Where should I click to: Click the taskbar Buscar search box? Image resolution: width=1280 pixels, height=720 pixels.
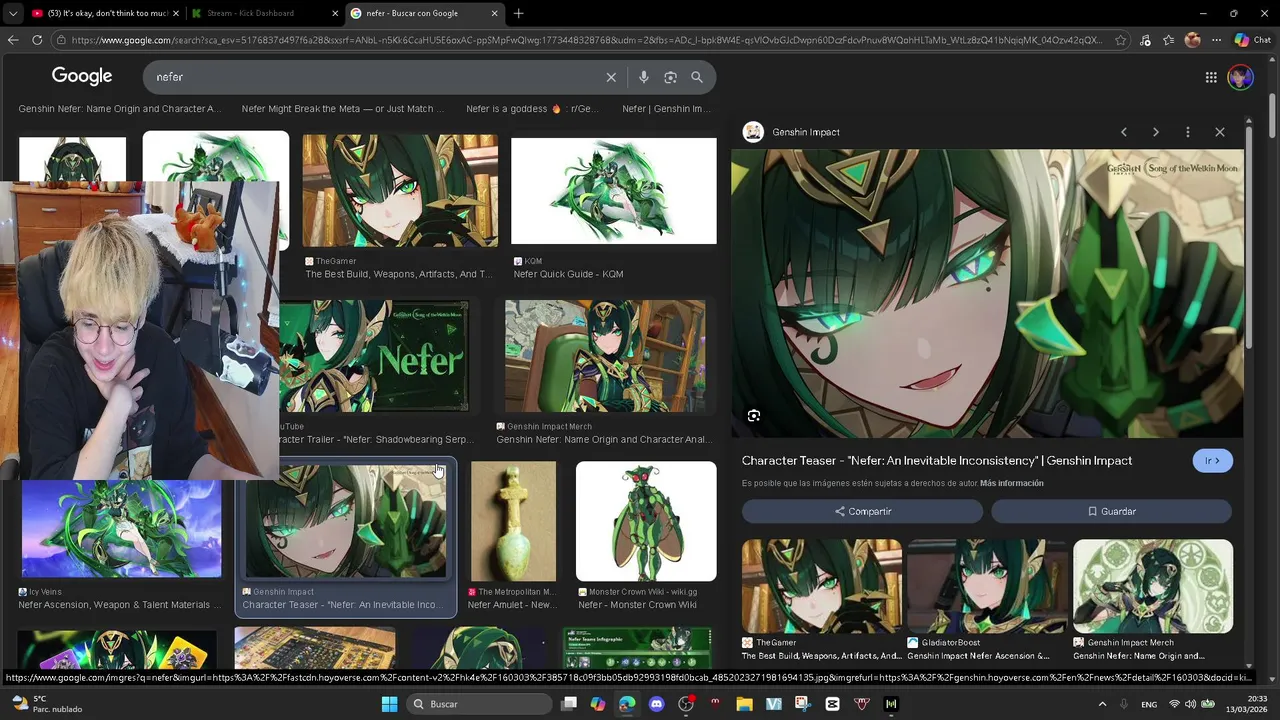479,704
